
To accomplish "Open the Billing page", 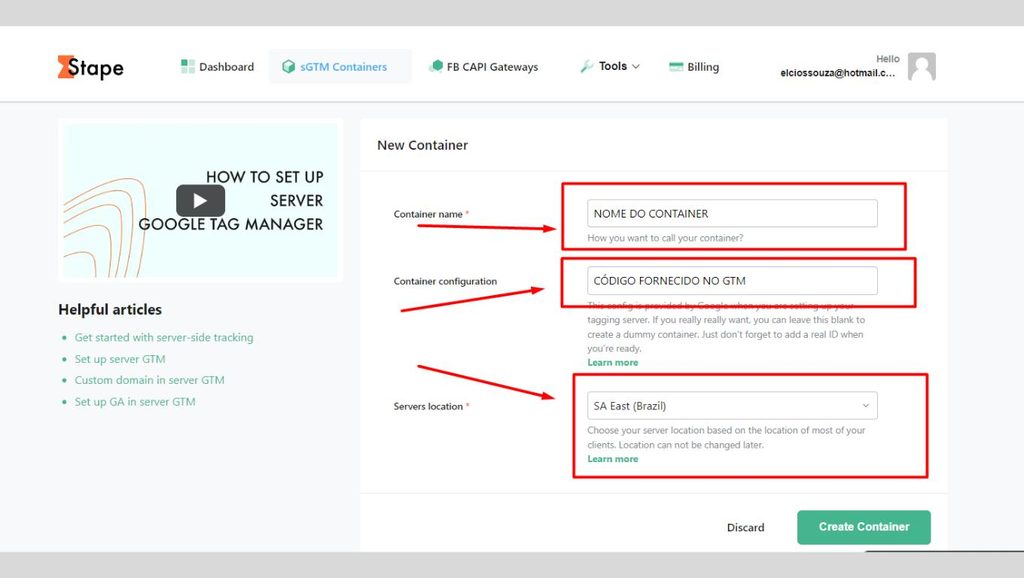I will [x=694, y=67].
